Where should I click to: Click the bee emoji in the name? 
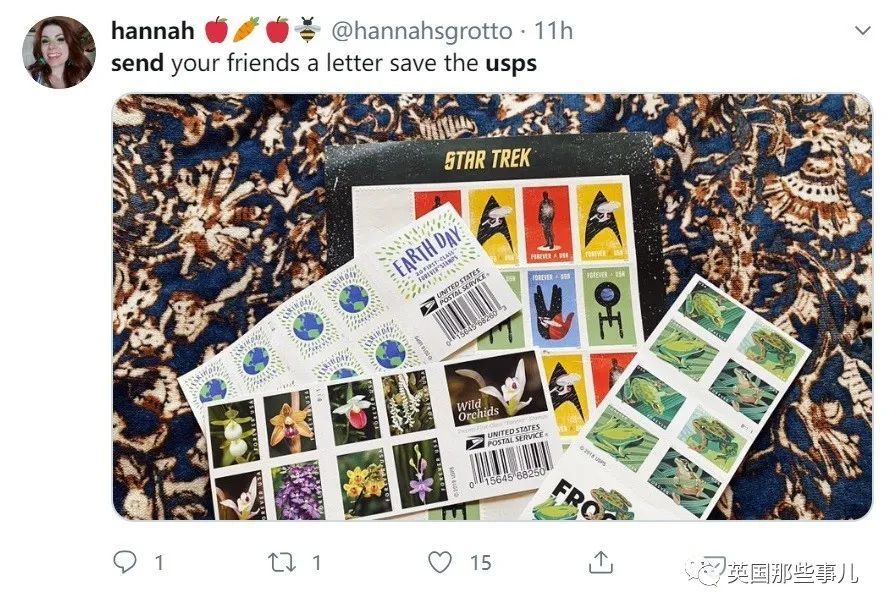308,30
